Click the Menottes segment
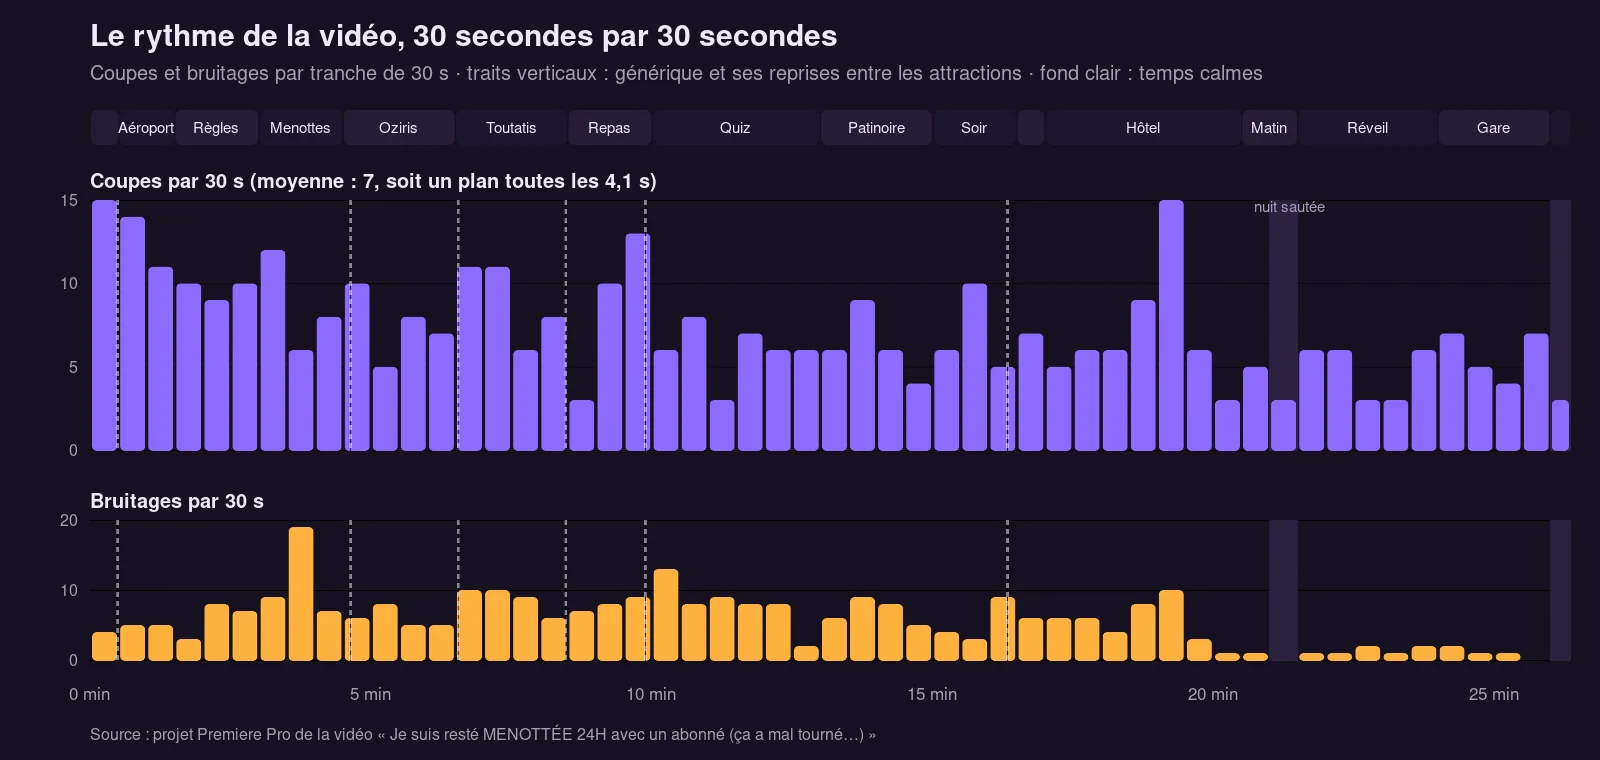This screenshot has width=1600, height=760. click(300, 128)
